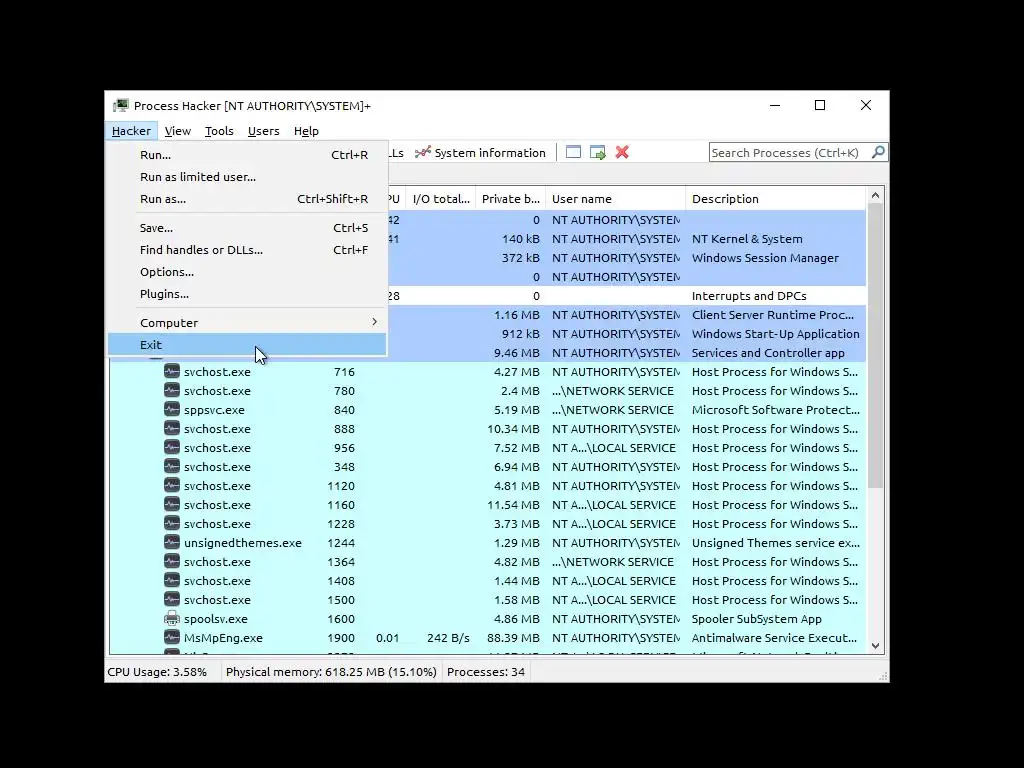
Task: Open the View menu
Action: pyautogui.click(x=178, y=131)
